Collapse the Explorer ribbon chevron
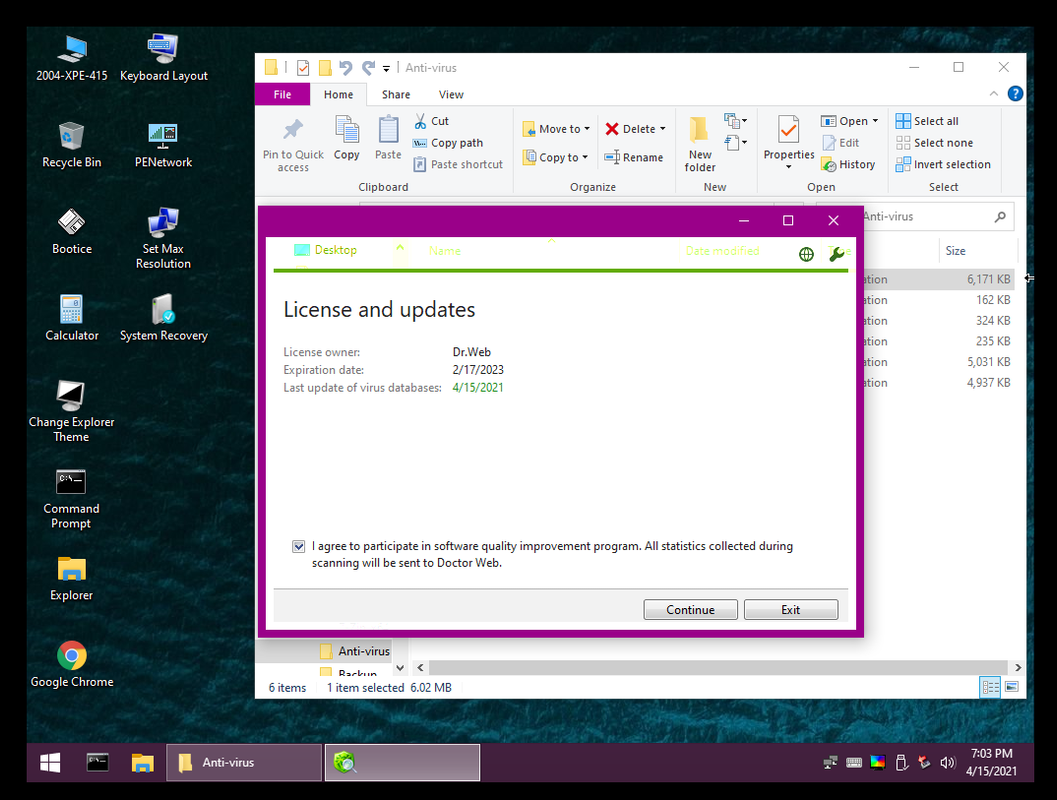The width and height of the screenshot is (1057, 800). 994,94
